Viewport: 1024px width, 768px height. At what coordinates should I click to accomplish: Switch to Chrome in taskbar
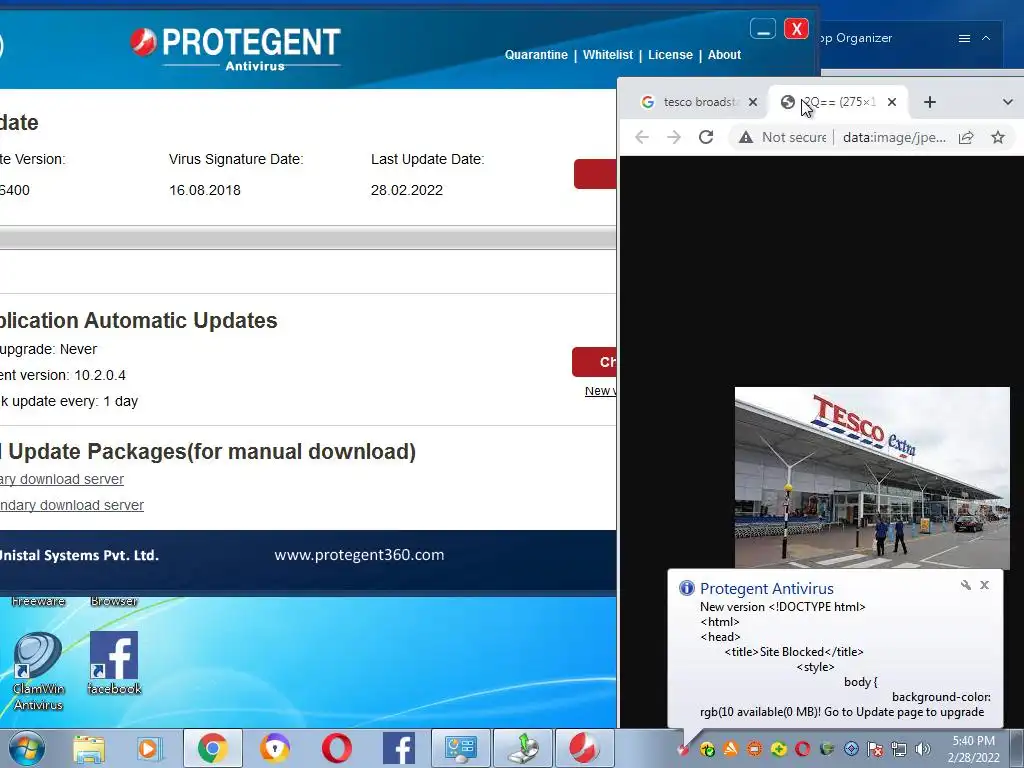point(212,748)
